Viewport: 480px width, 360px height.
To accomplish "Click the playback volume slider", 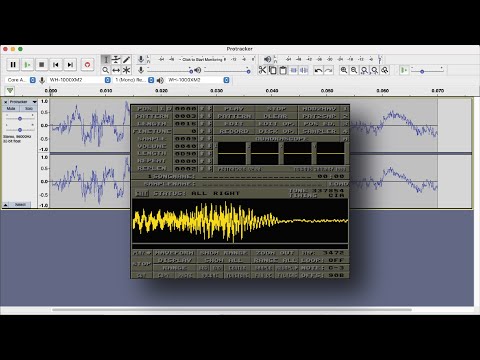I will coord(227,71).
